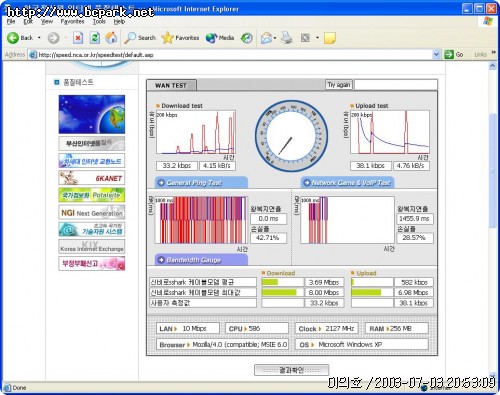500x395 pixels.
Task: Click the Clock 2127 MHz field
Action: (326, 328)
